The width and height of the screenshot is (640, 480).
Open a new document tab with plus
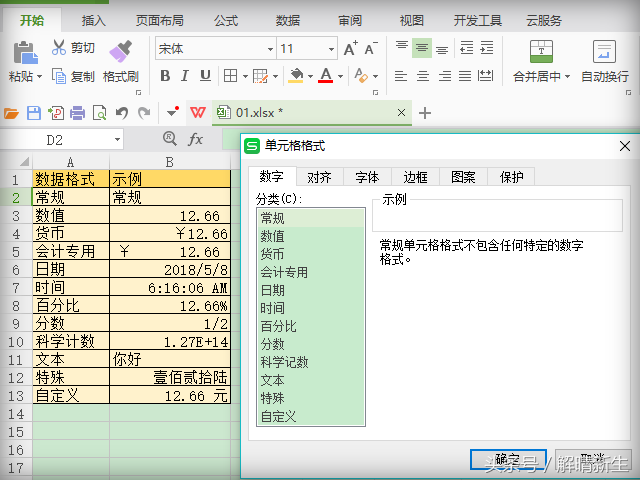tap(425, 113)
